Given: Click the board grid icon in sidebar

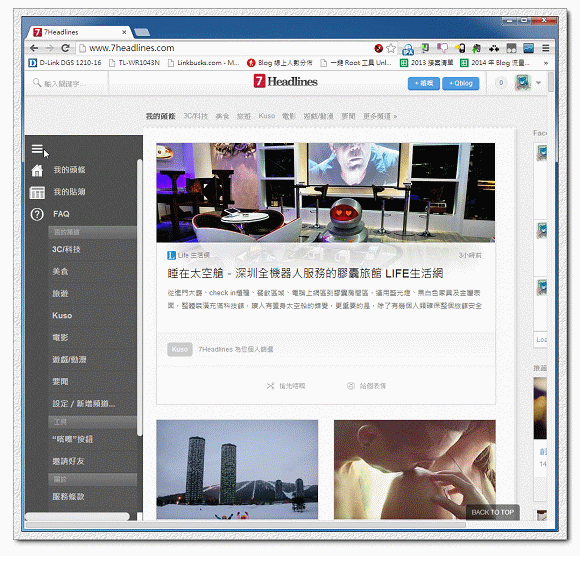Looking at the screenshot, I should click(x=37, y=192).
